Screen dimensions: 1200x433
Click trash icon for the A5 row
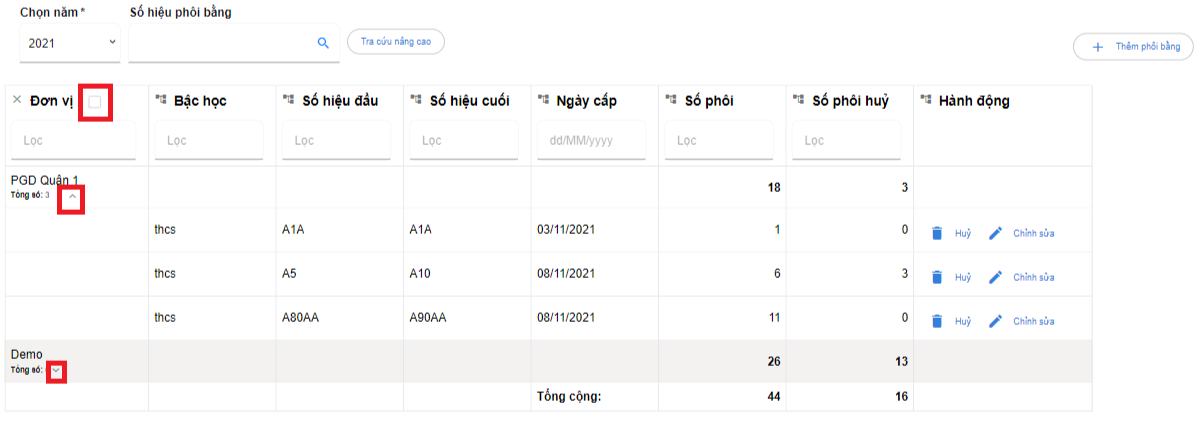[937, 277]
